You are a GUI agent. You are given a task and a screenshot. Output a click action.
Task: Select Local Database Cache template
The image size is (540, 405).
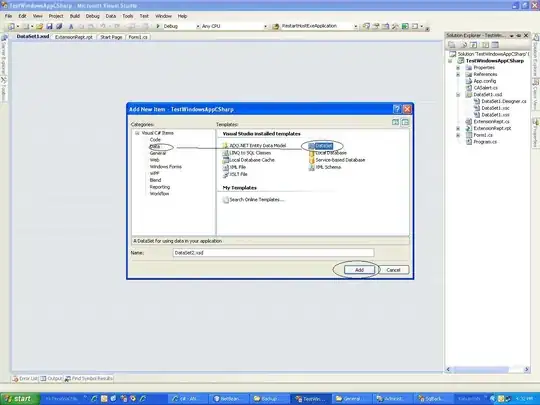[249, 160]
